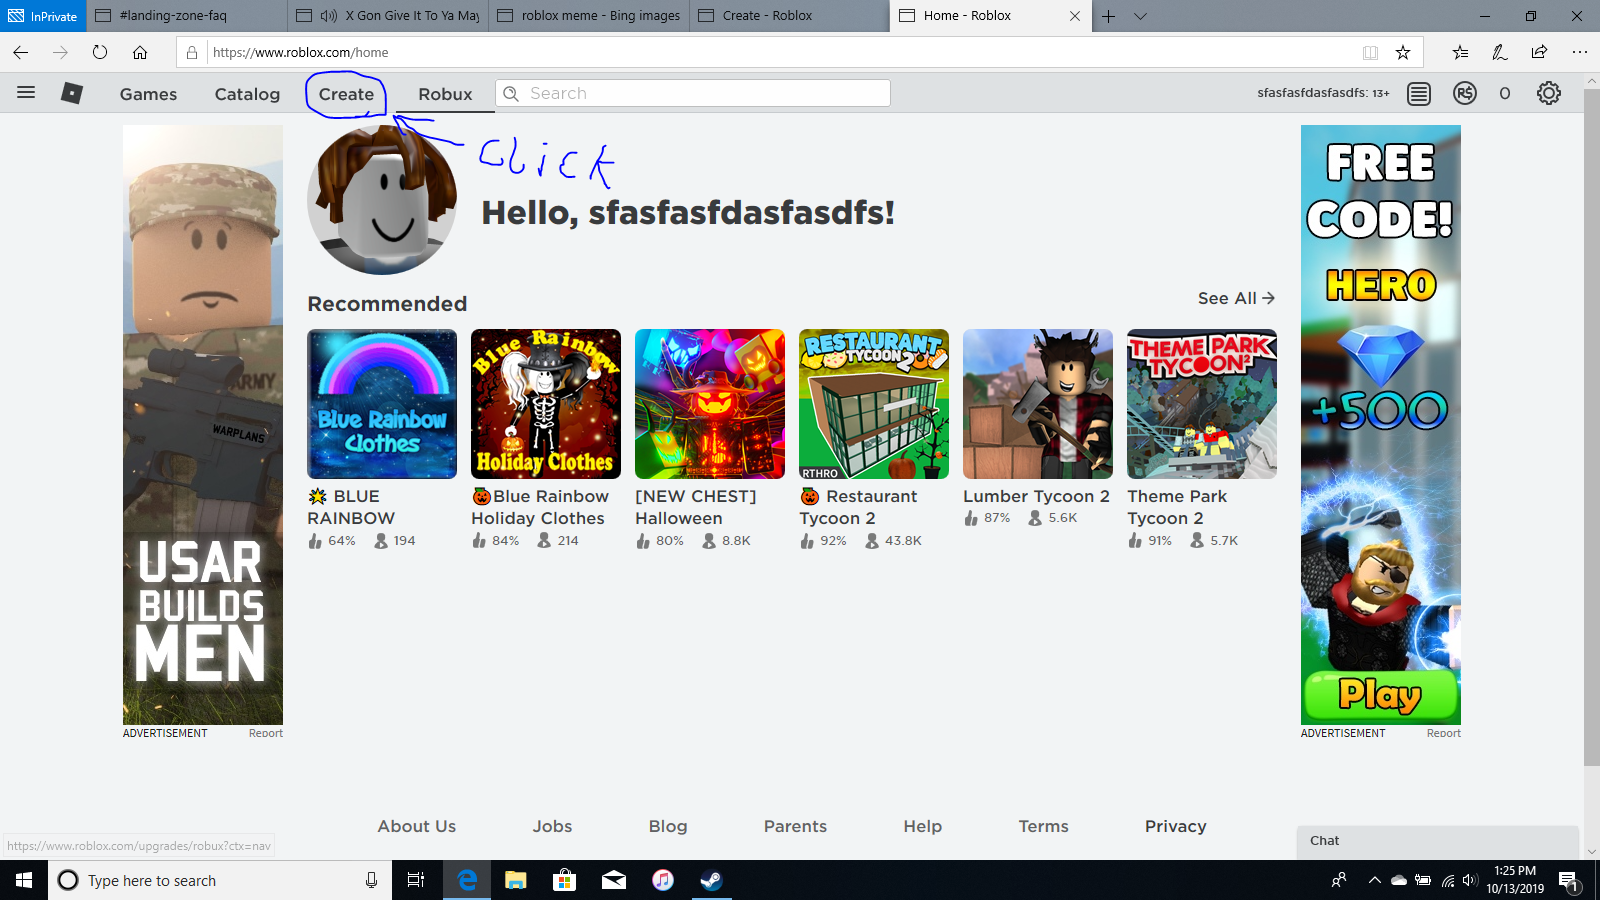Viewport: 1600px width, 900px height.
Task: Click the lock icon in address bar
Action: pos(192,52)
